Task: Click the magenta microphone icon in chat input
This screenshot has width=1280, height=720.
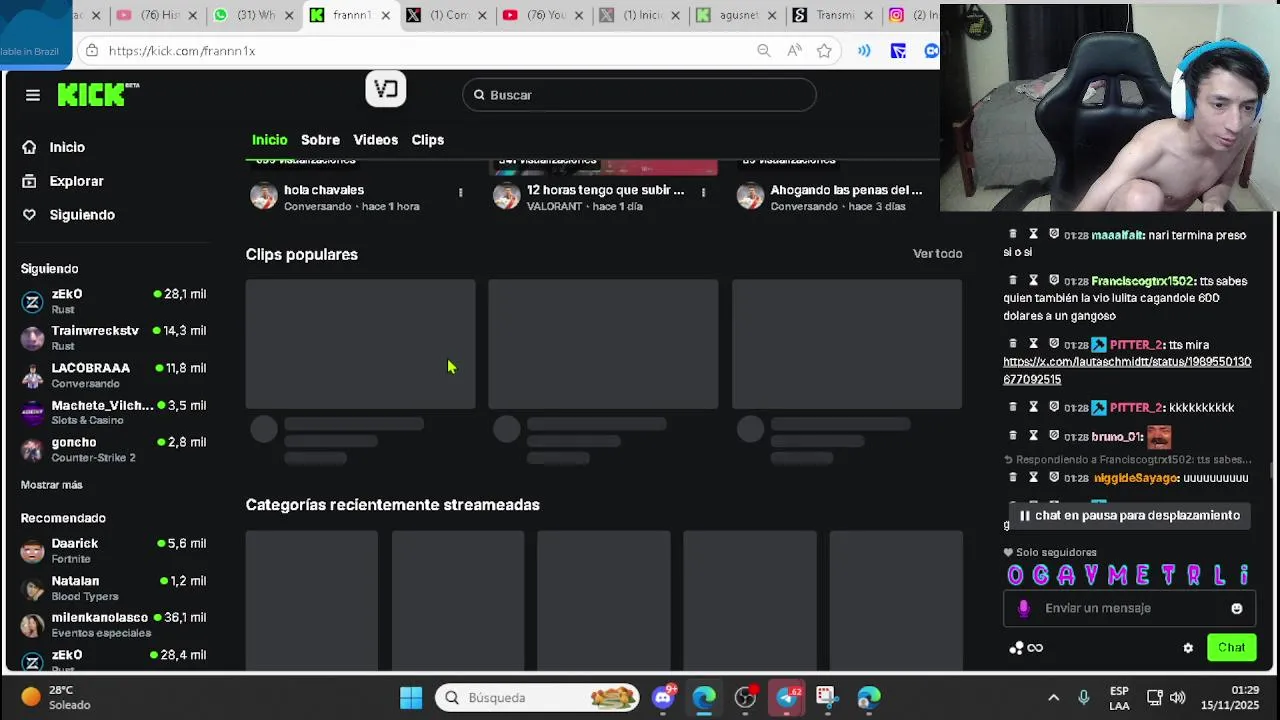Action: coord(1023,608)
